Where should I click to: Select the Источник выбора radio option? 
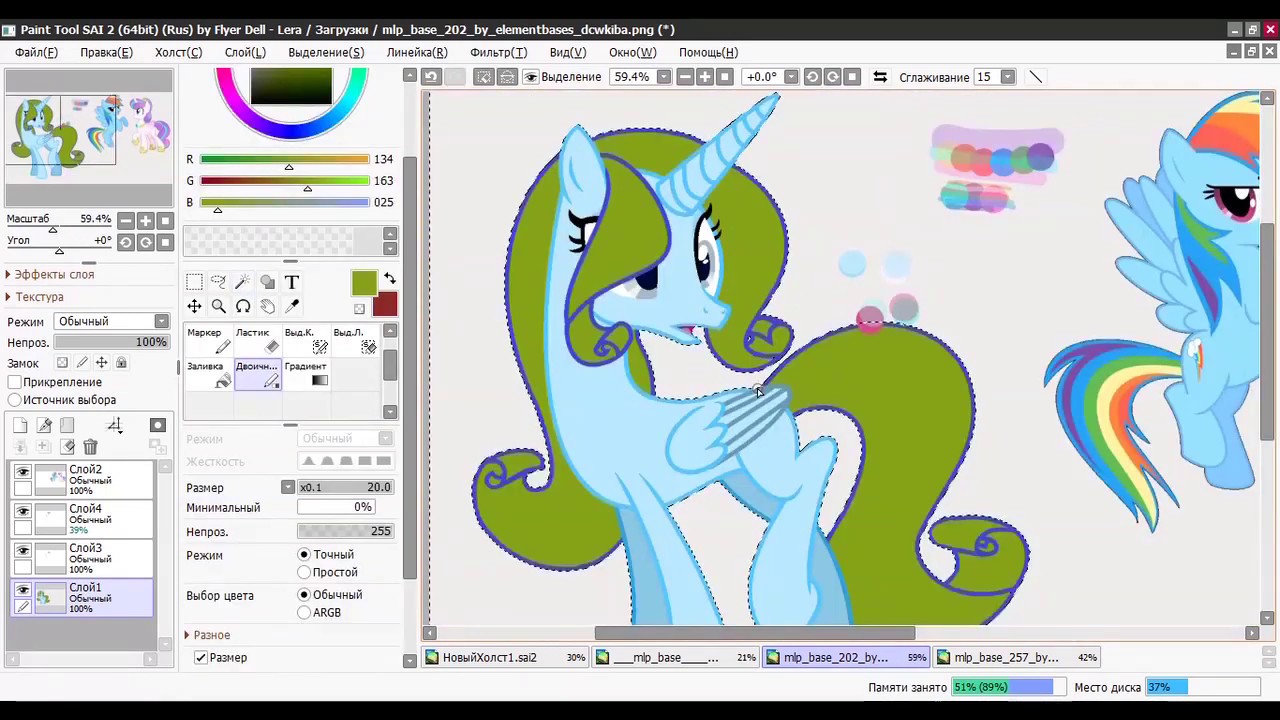point(15,399)
